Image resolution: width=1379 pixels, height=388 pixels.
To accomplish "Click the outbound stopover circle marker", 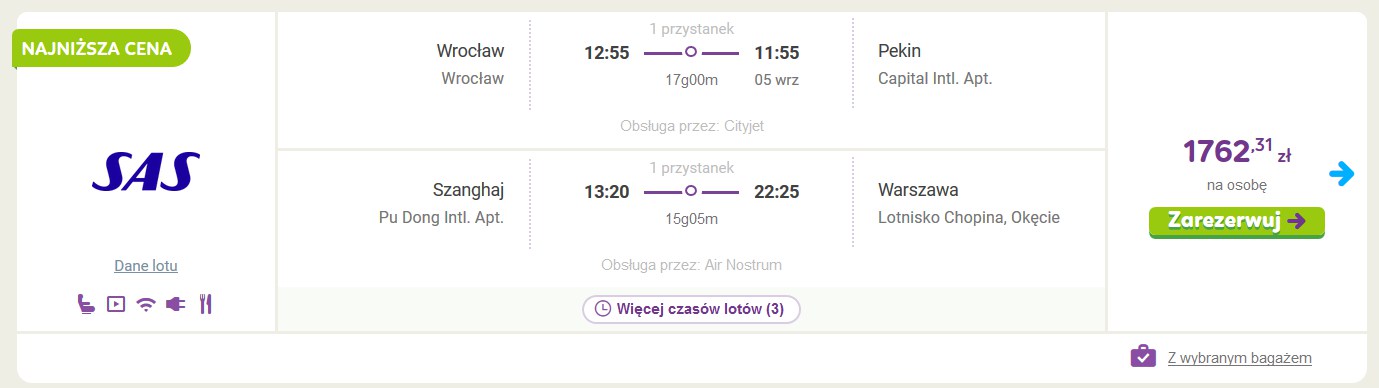I will point(691,52).
